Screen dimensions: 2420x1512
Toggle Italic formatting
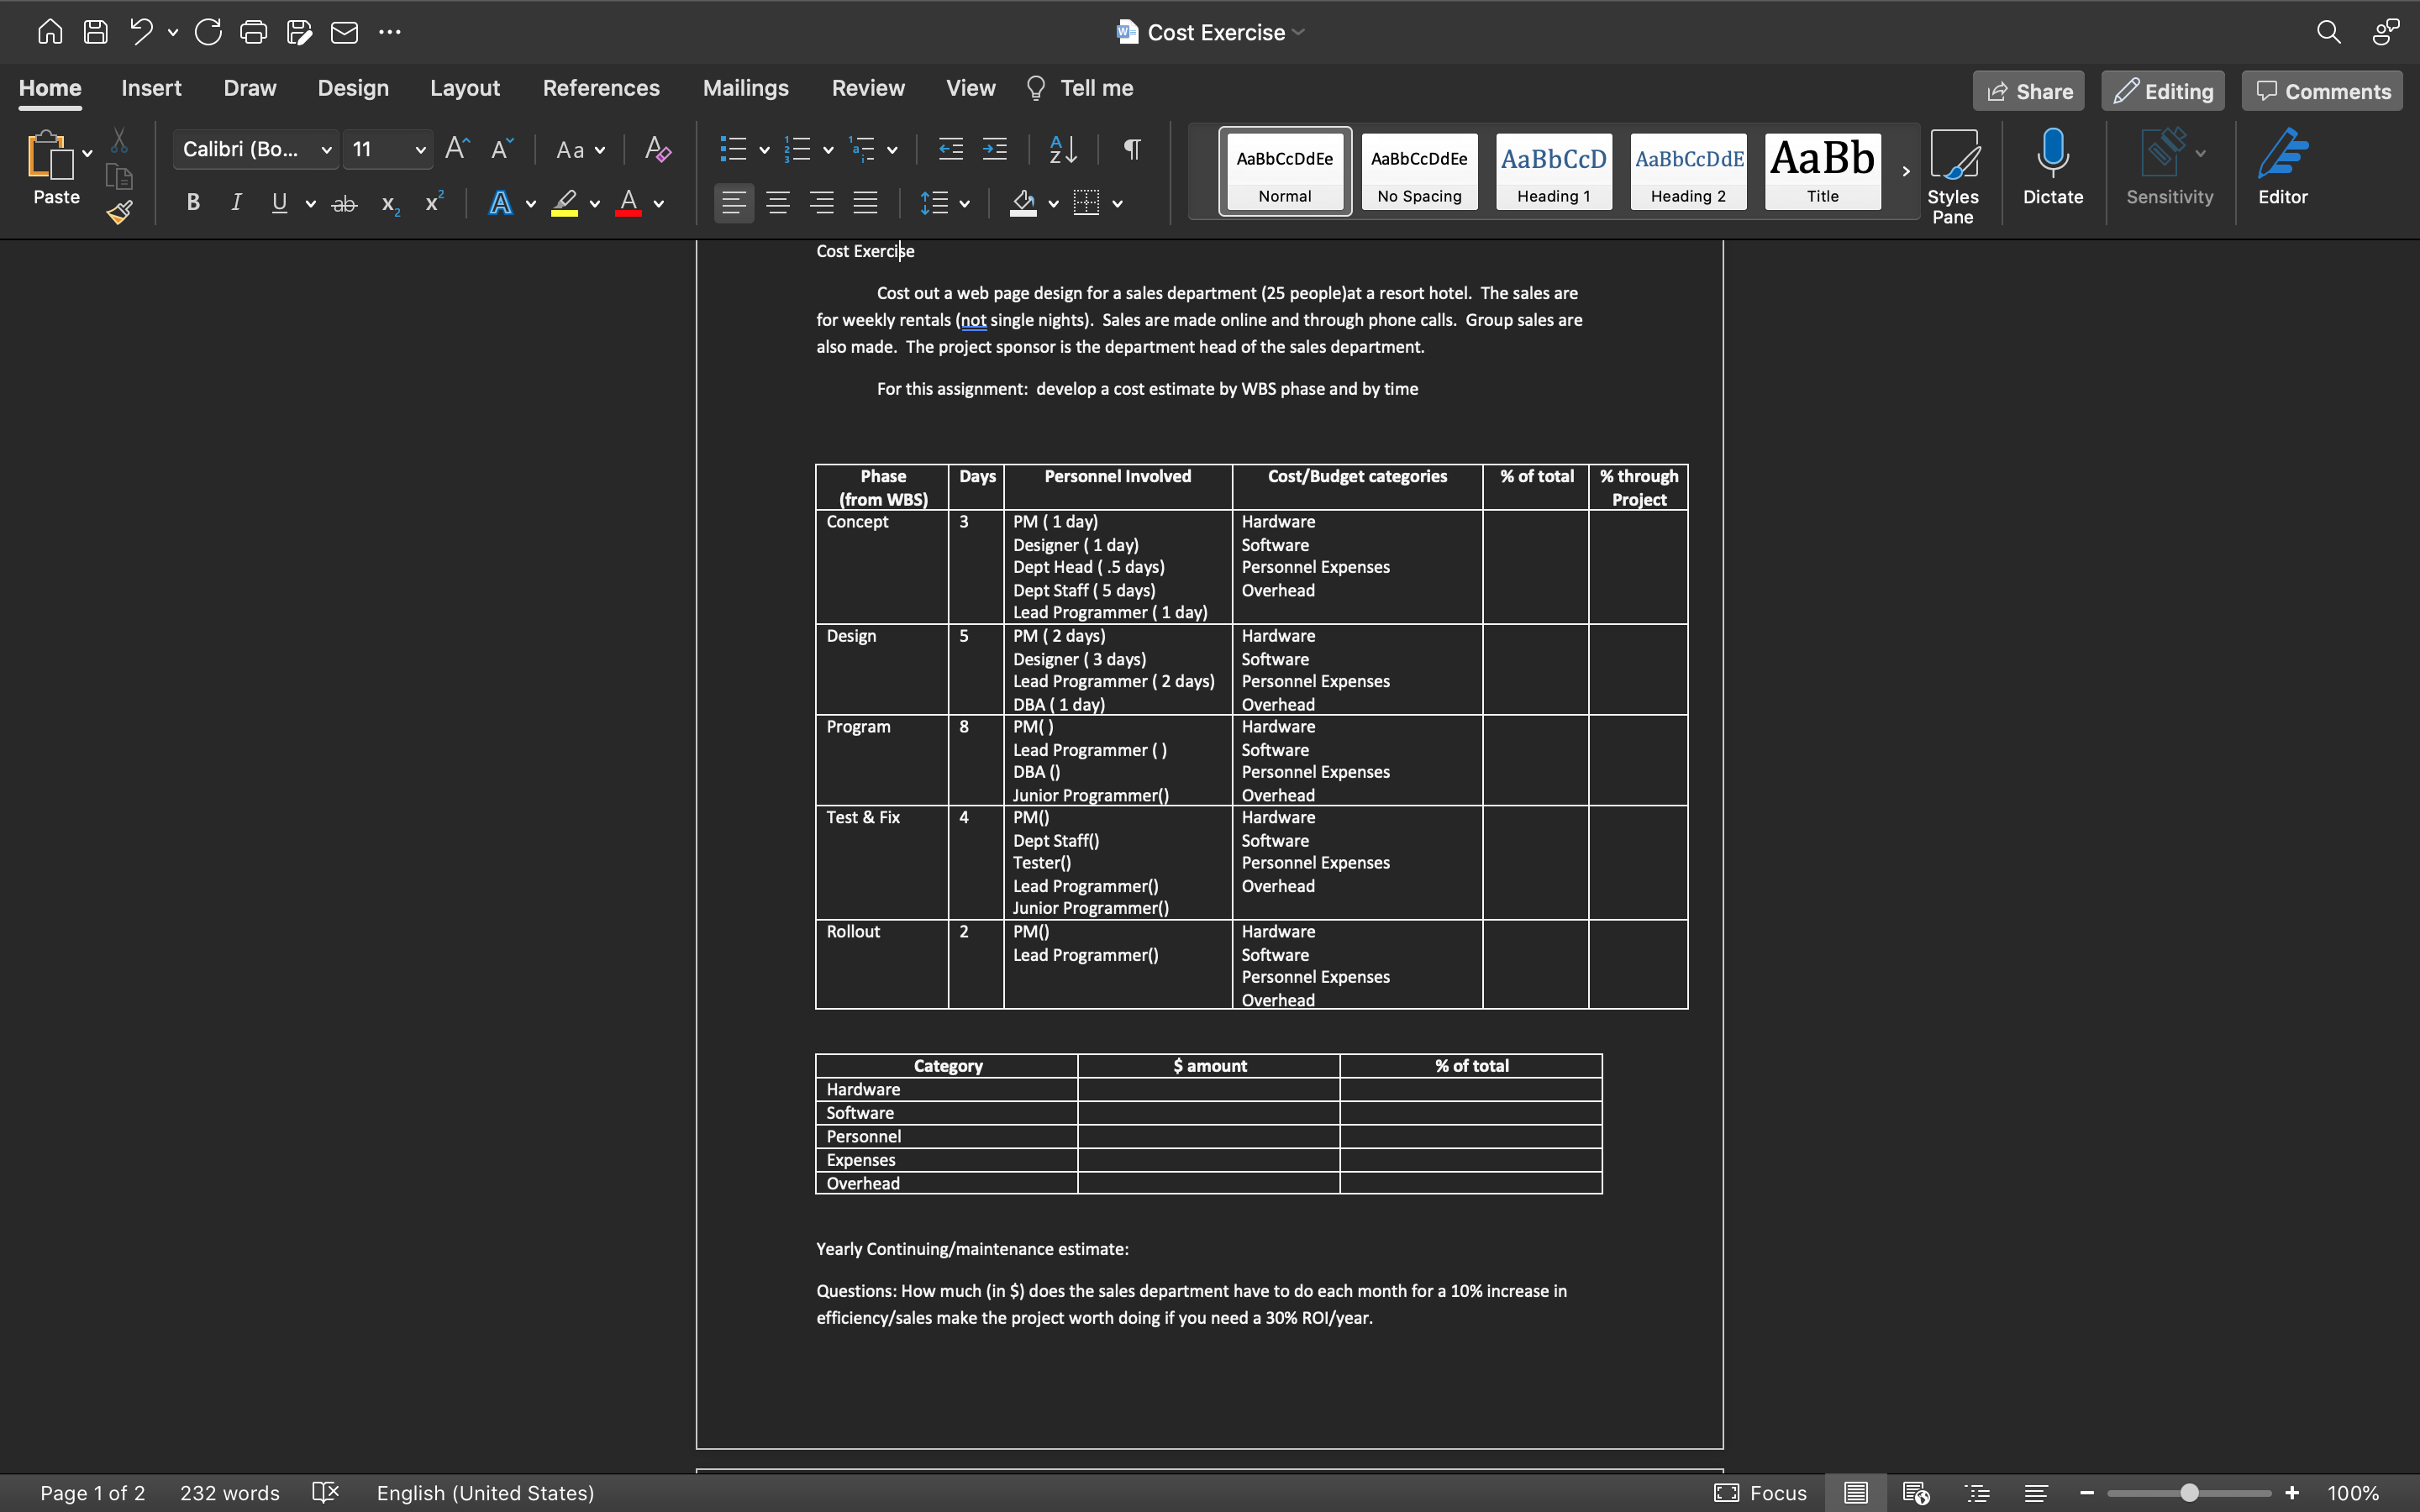[x=236, y=203]
